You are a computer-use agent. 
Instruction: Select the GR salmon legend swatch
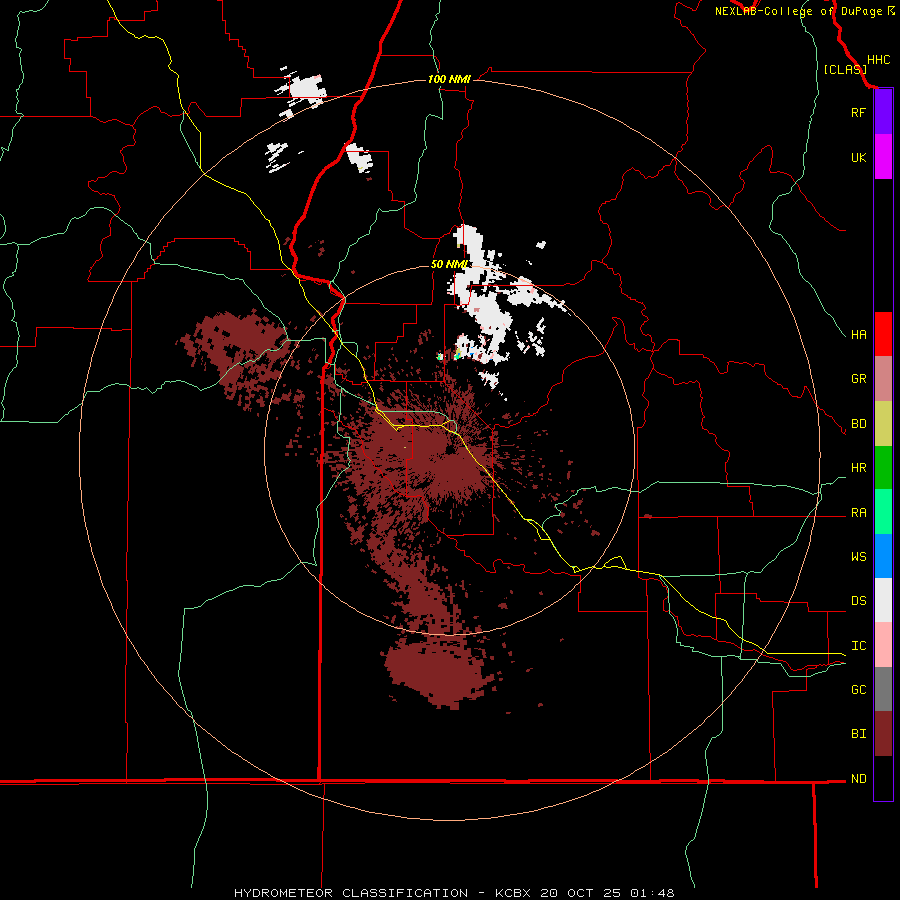(883, 379)
